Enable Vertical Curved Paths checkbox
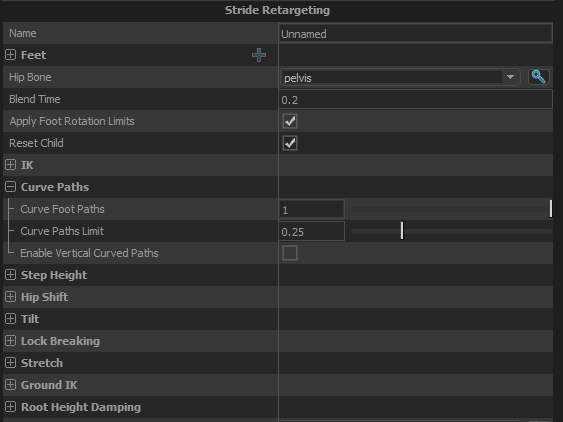The image size is (563, 422). pyautogui.click(x=290, y=253)
